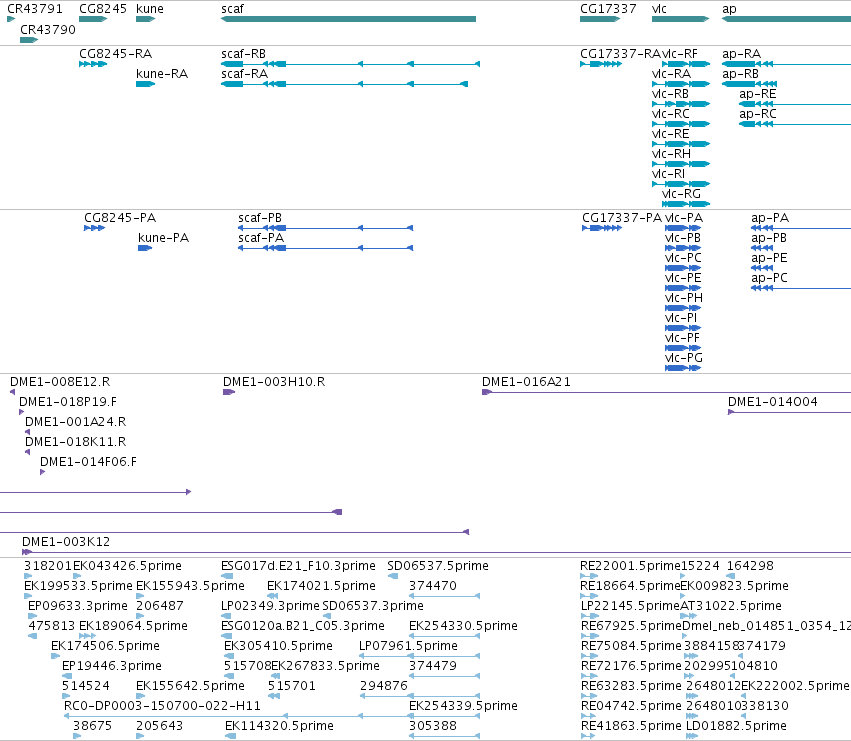Click the SD06537.5prime EST label
This screenshot has width=851, height=741.
(x=438, y=566)
